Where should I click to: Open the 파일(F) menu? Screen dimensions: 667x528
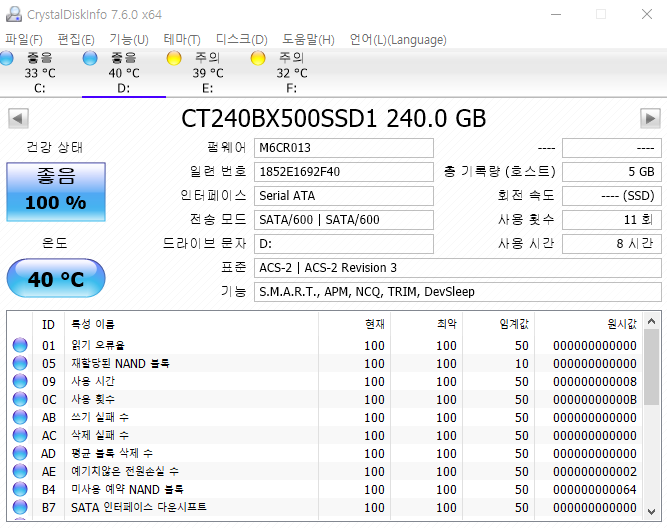pyautogui.click(x=24, y=40)
